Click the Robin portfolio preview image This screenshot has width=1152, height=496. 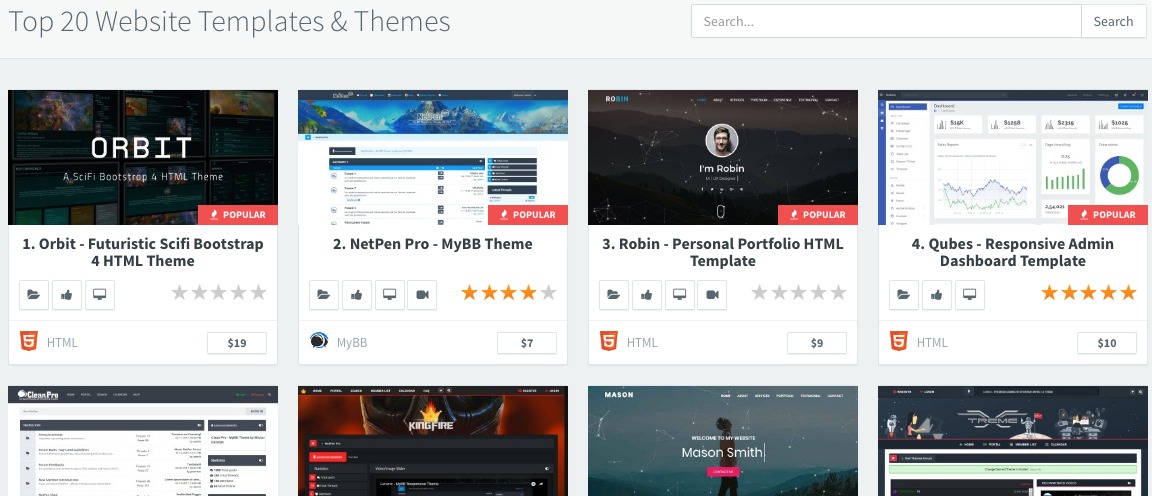click(x=723, y=157)
